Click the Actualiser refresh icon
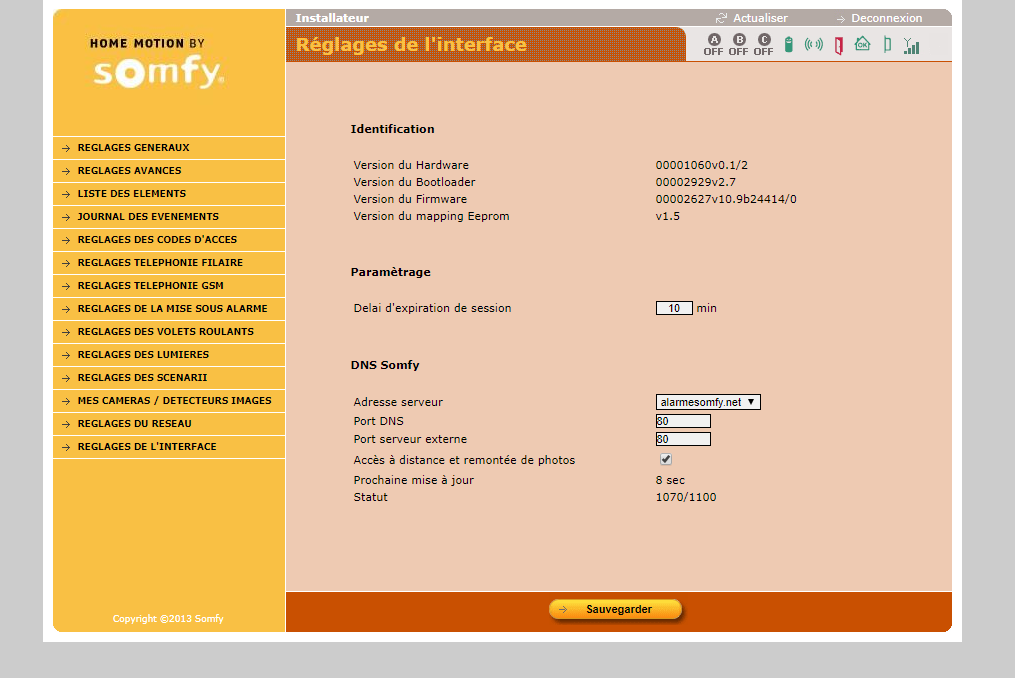This screenshot has width=1015, height=678. tap(721, 18)
